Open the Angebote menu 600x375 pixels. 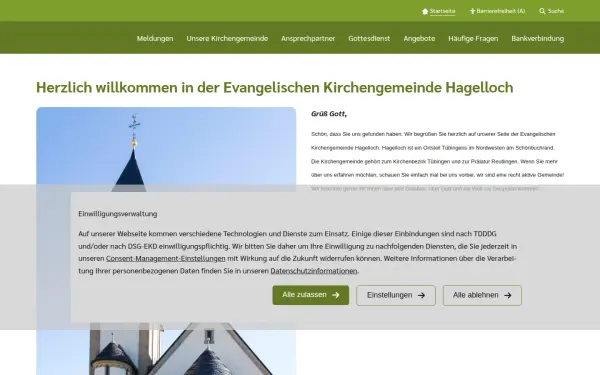pos(419,39)
